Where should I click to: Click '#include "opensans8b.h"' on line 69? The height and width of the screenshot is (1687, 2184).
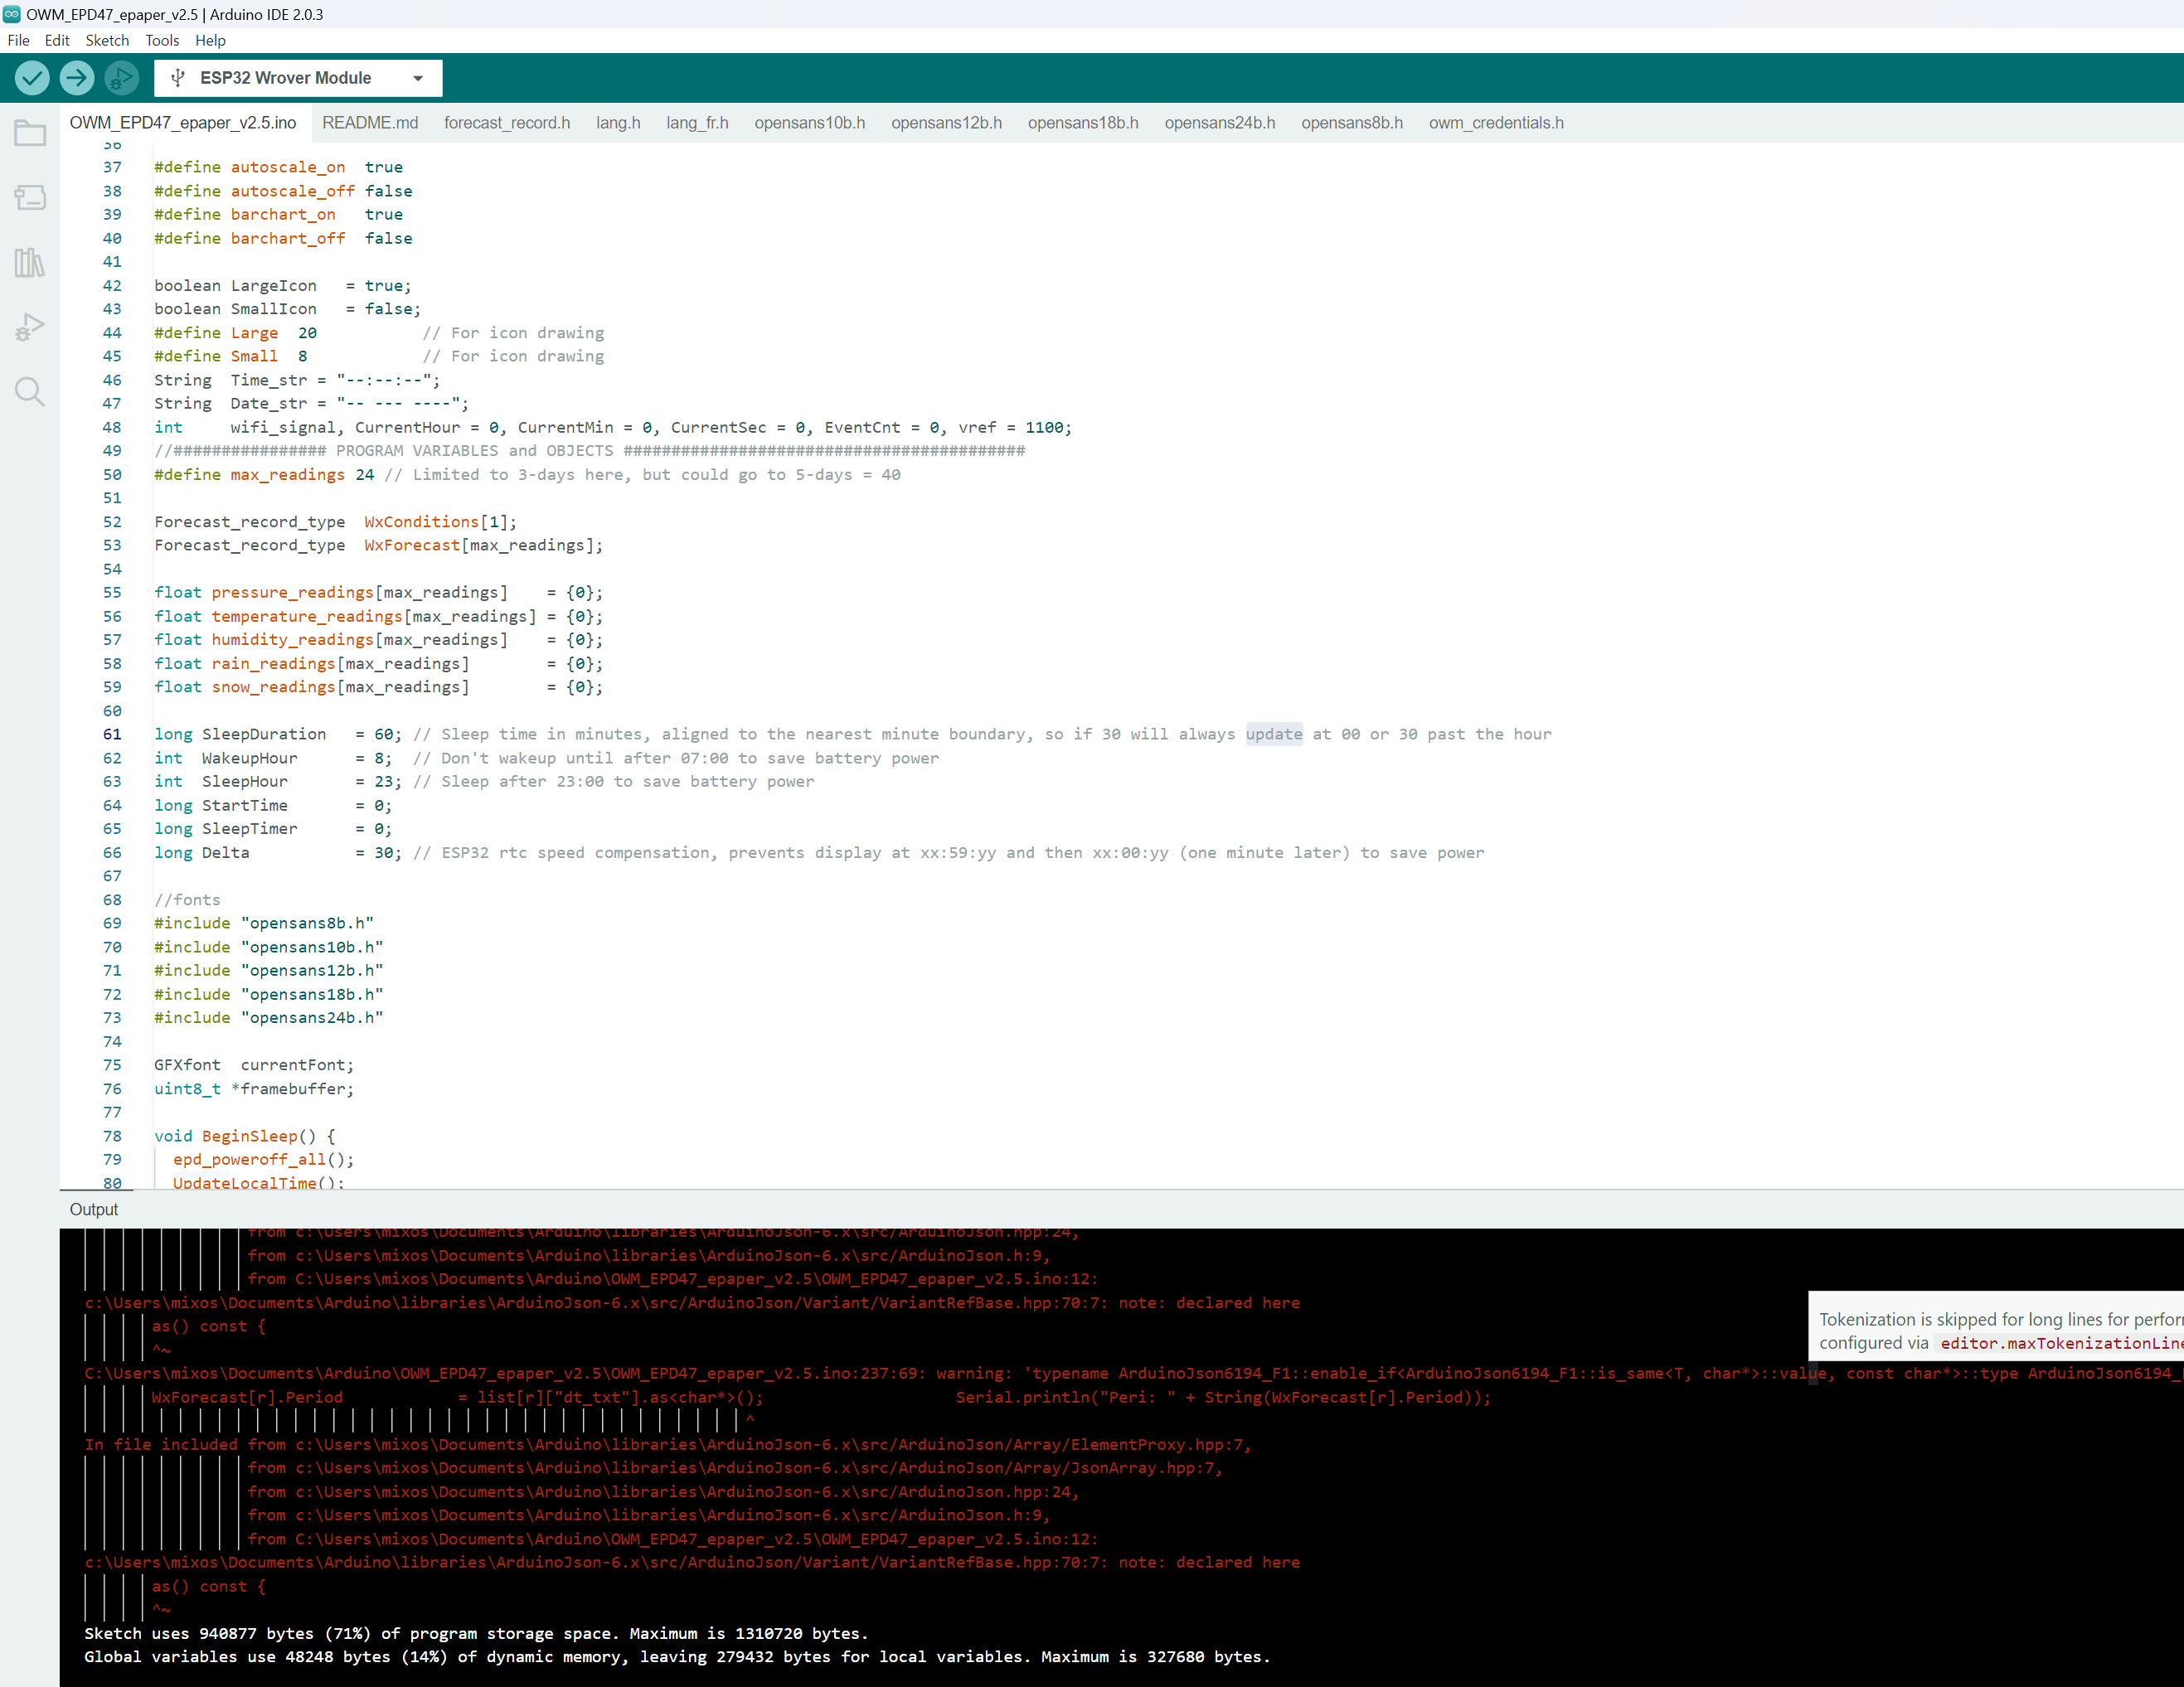pos(264,923)
